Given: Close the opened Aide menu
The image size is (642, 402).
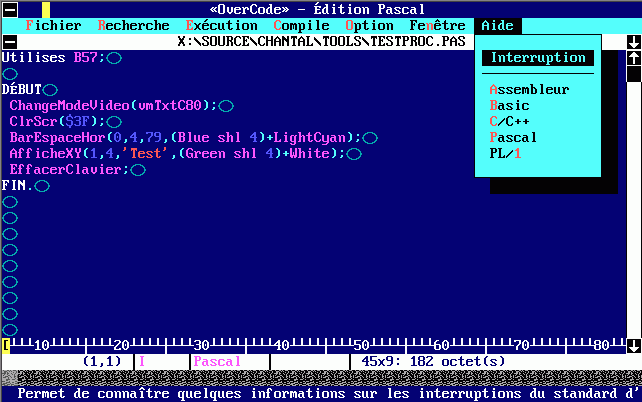Looking at the screenshot, I should 497,26.
